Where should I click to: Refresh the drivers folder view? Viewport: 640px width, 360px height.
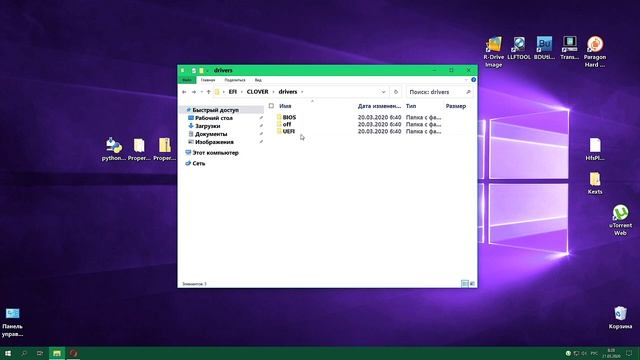point(396,92)
